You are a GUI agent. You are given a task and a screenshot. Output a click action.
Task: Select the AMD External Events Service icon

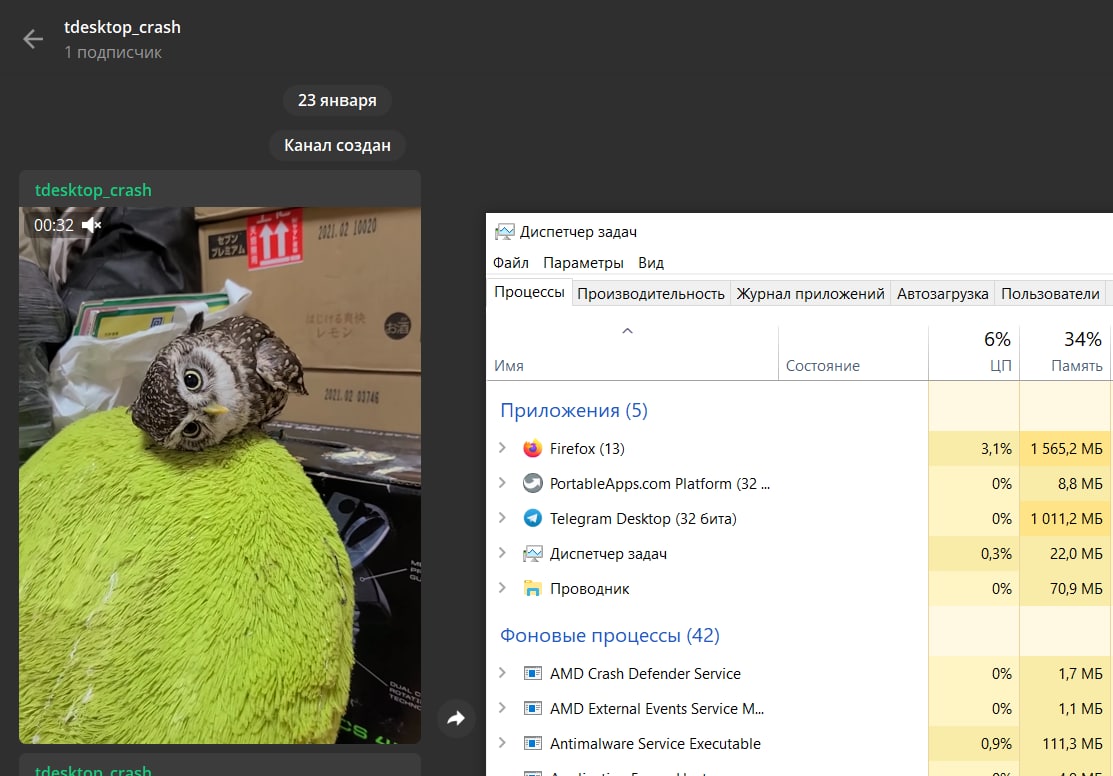[x=532, y=708]
